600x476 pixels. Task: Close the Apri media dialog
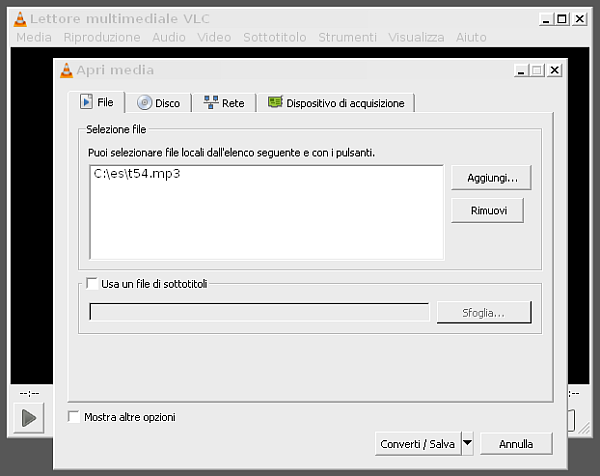[x=554, y=71]
